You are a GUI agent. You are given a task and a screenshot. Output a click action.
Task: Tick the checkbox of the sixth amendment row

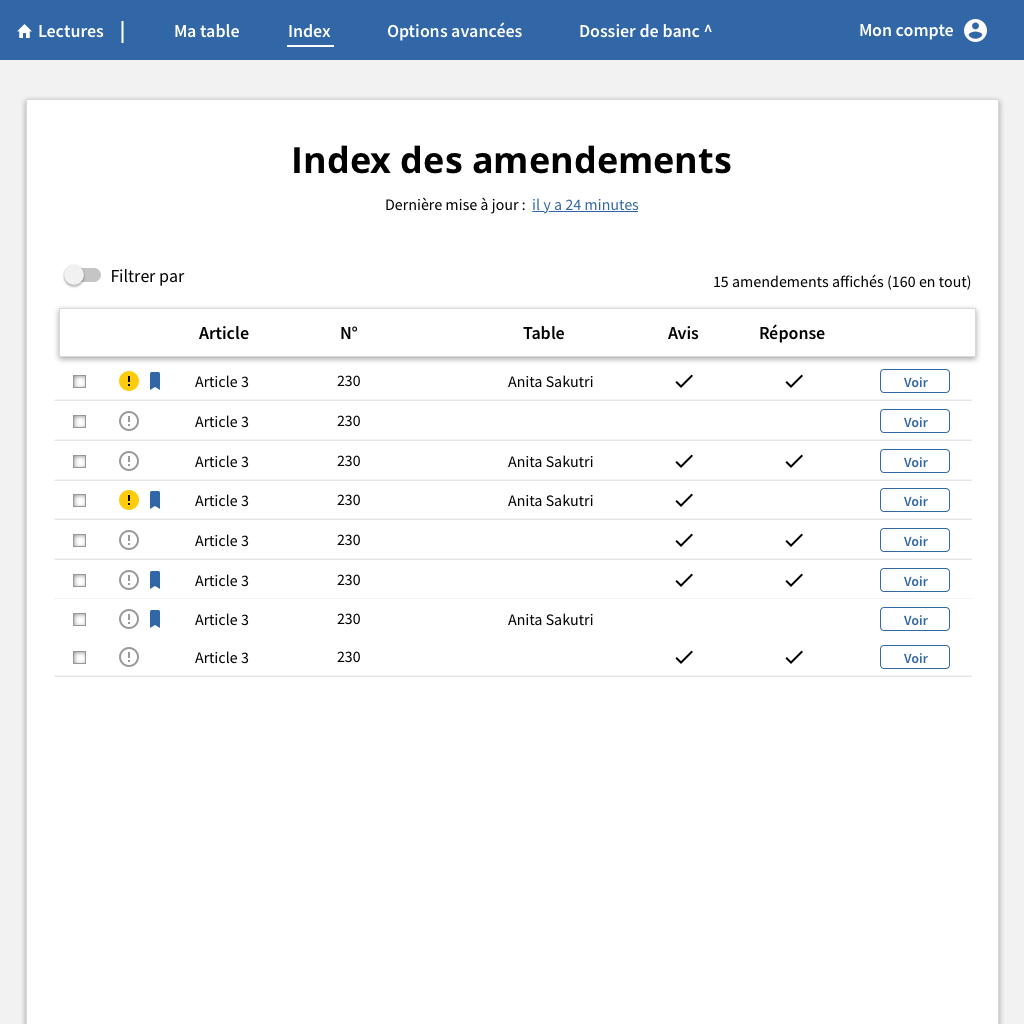click(80, 581)
